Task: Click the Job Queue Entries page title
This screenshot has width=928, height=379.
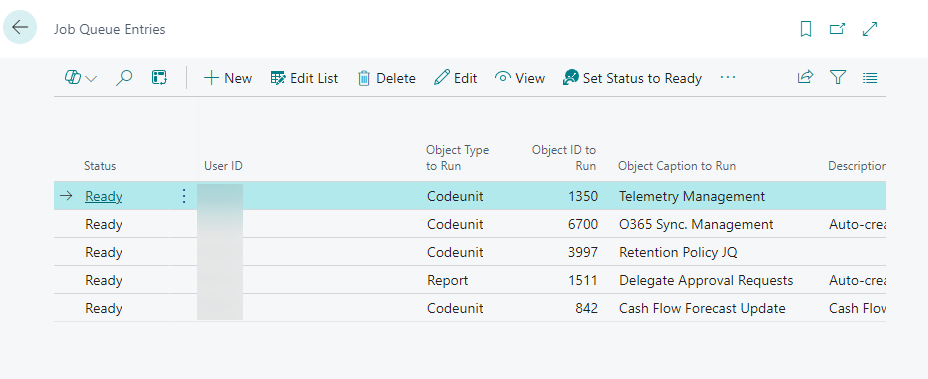Action: tap(109, 29)
